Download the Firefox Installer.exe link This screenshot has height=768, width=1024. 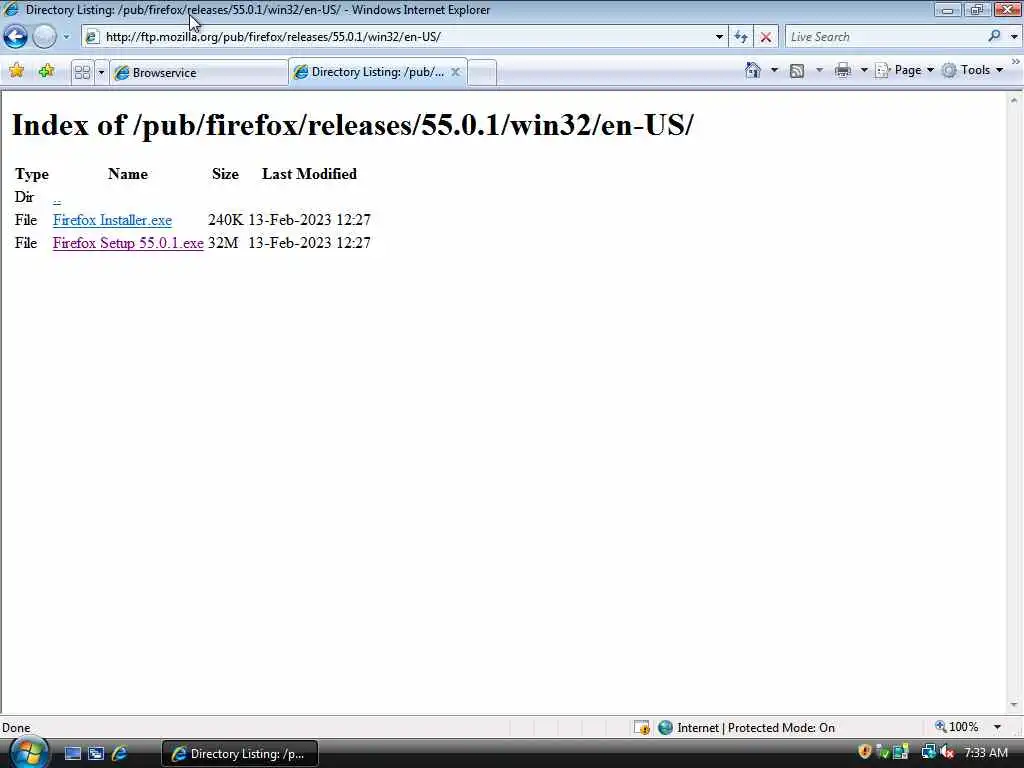tap(112, 220)
